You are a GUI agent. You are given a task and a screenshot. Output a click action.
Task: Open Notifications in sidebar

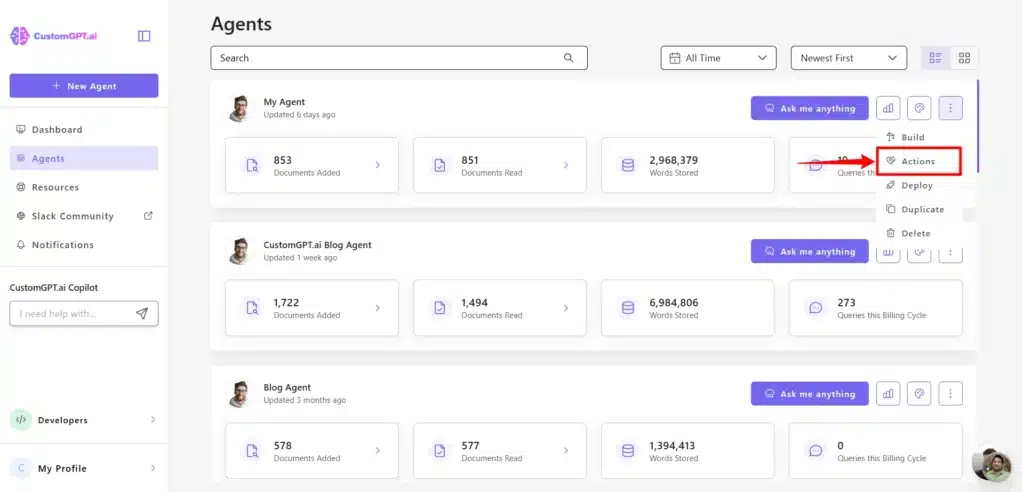84,244
